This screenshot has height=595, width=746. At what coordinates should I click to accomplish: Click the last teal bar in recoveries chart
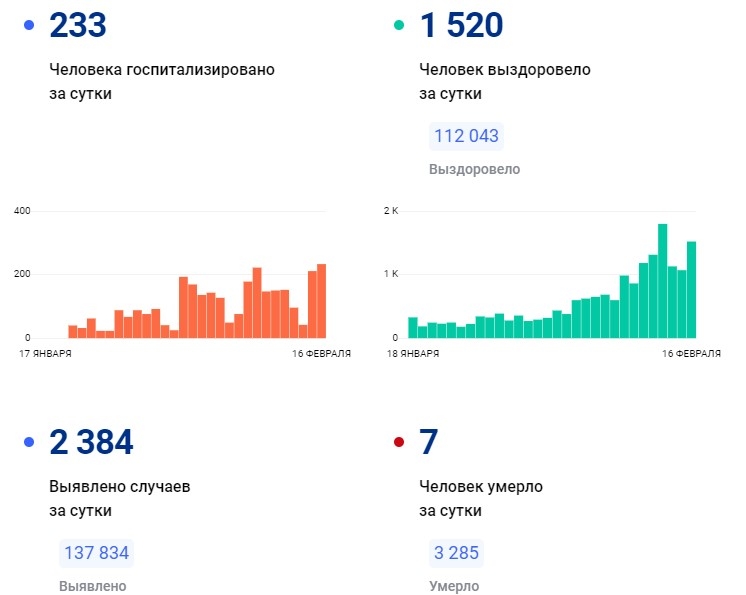pos(691,289)
